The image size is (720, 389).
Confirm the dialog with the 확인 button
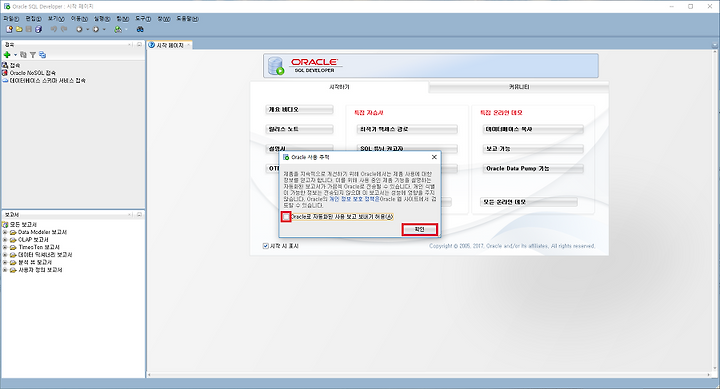pyautogui.click(x=419, y=229)
